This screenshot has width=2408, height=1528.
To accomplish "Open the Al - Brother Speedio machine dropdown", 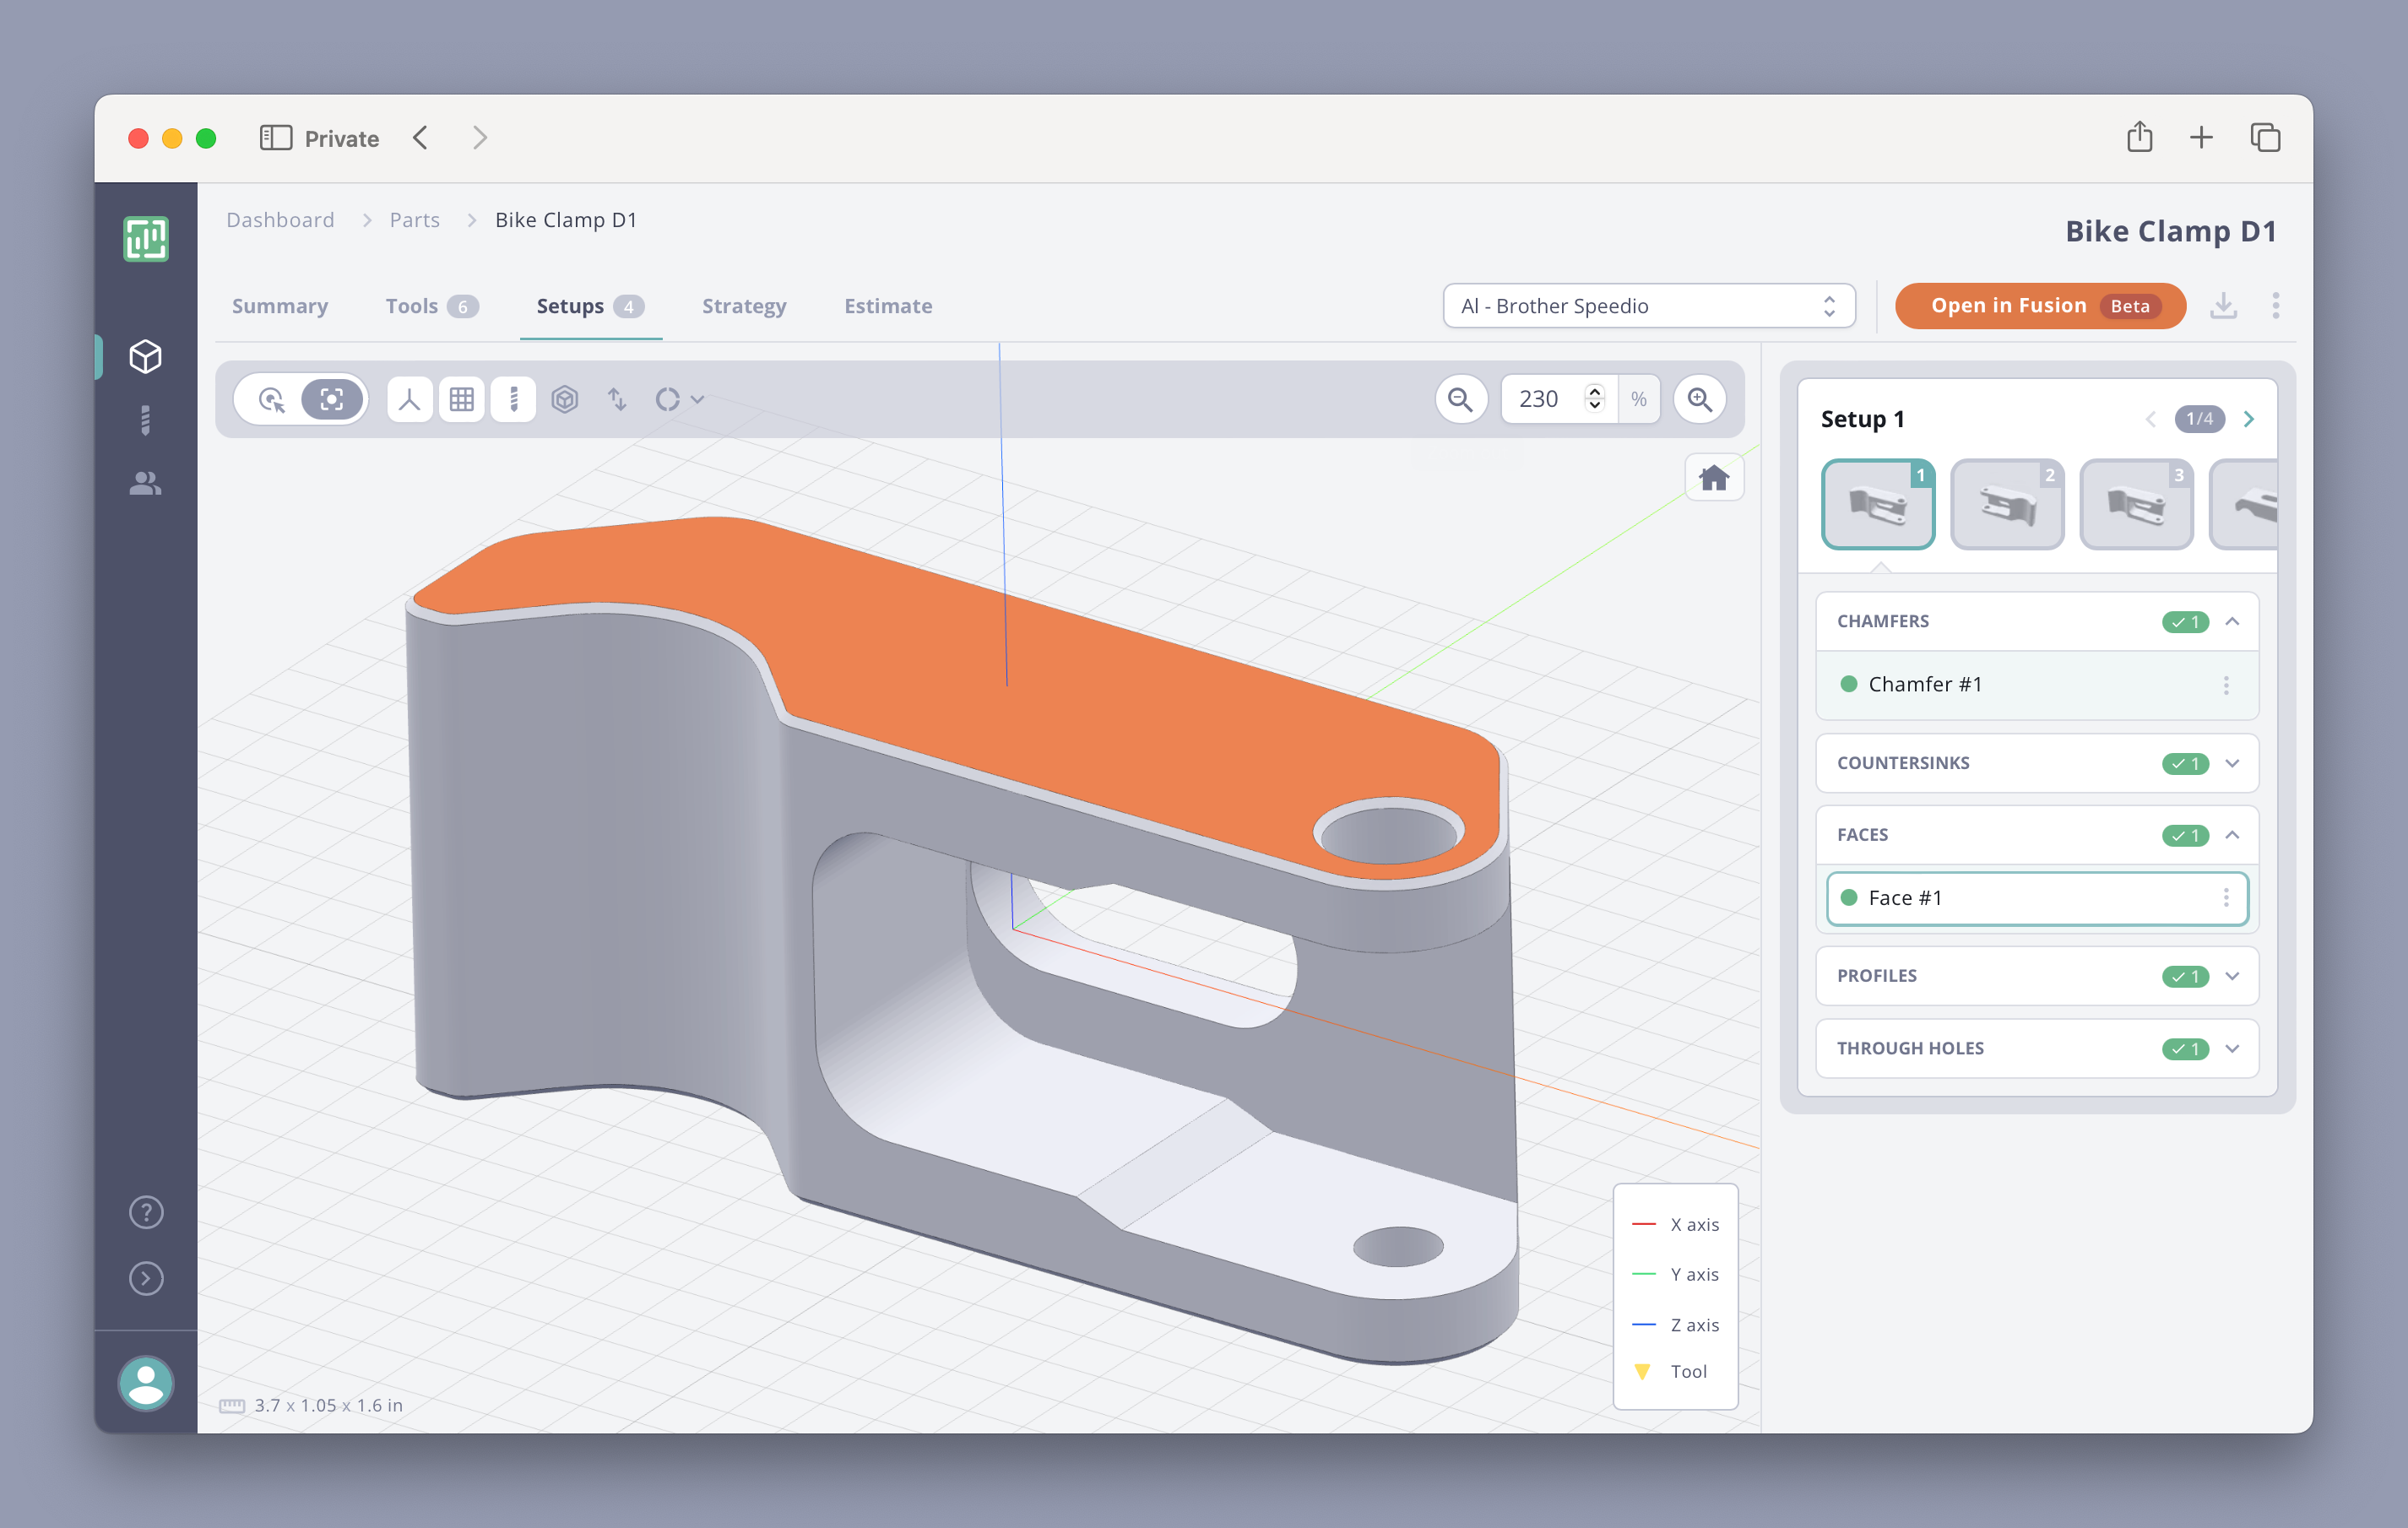I will [x=1648, y=306].
